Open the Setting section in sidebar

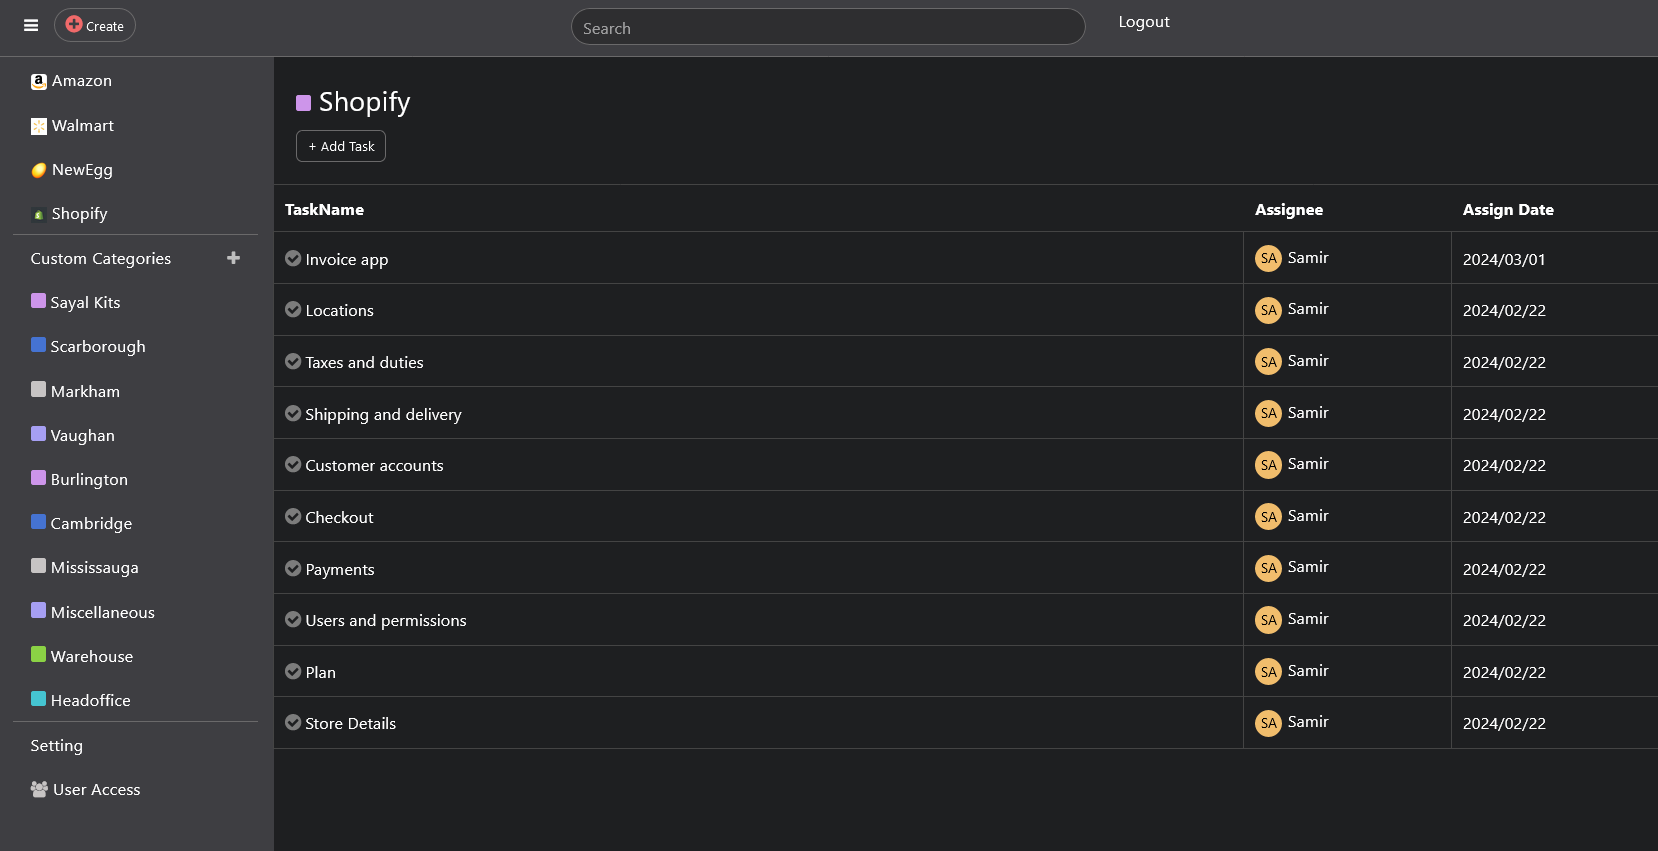pyautogui.click(x=57, y=746)
